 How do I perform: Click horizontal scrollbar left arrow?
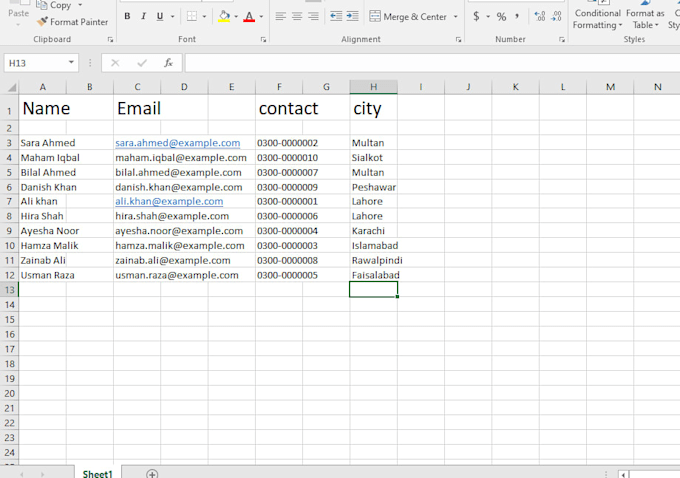pyautogui.click(x=623, y=475)
